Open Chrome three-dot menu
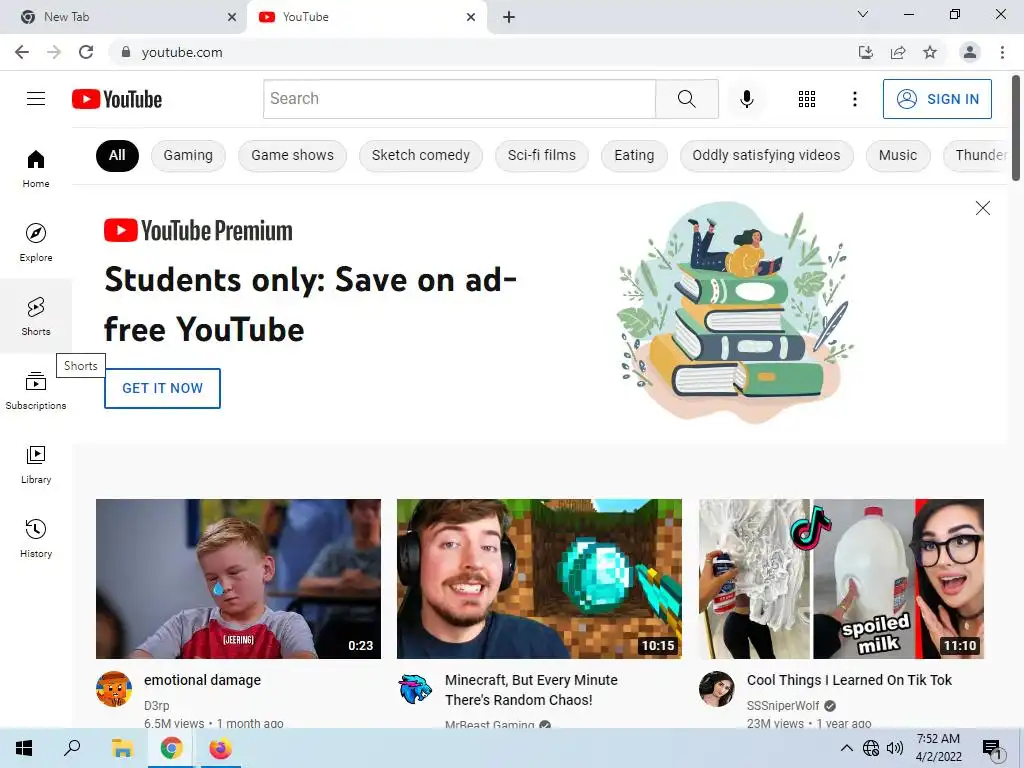 tap(1002, 52)
